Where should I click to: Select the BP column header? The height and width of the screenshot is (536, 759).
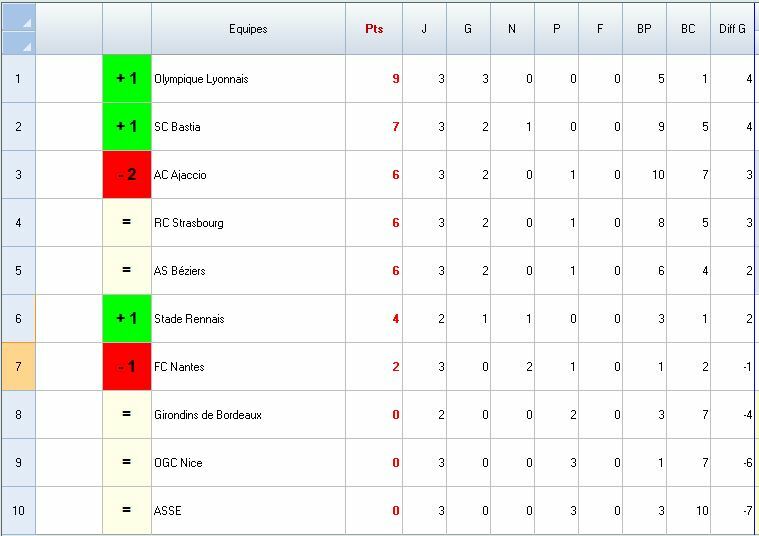point(644,29)
